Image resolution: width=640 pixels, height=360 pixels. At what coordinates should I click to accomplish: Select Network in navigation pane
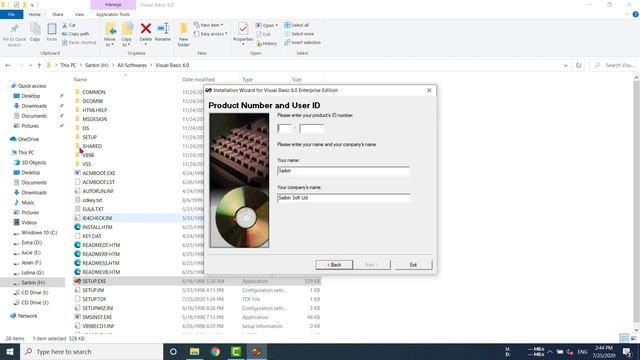[x=27, y=316]
